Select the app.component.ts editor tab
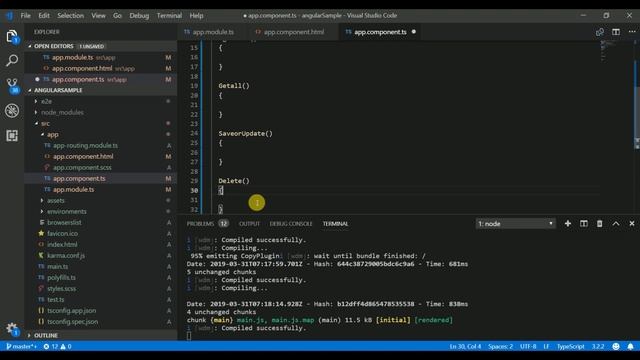This screenshot has width=640, height=360. click(380, 32)
